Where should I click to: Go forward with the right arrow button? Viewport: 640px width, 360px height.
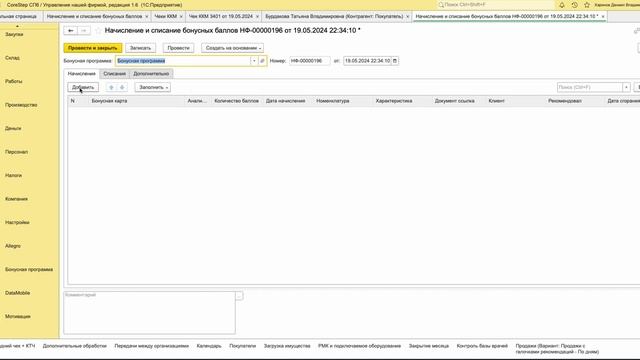click(84, 31)
